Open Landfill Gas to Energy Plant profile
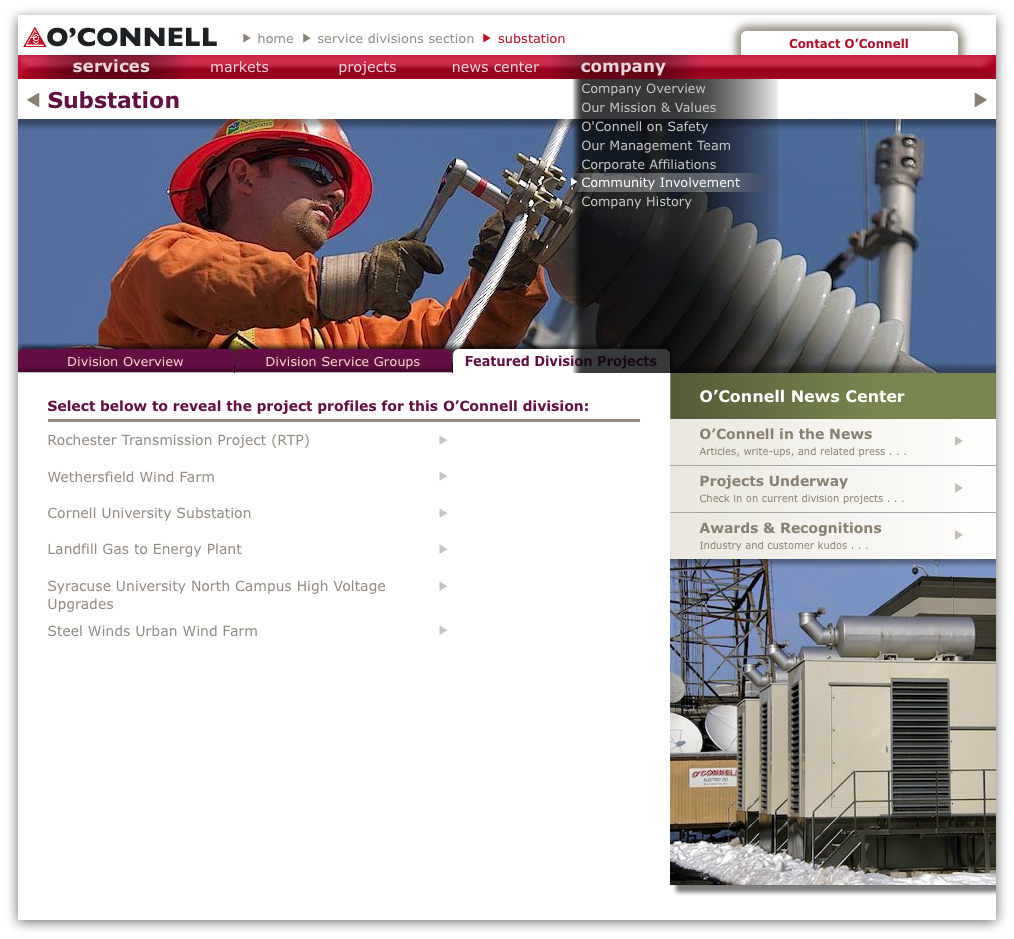1014x939 pixels. (144, 550)
